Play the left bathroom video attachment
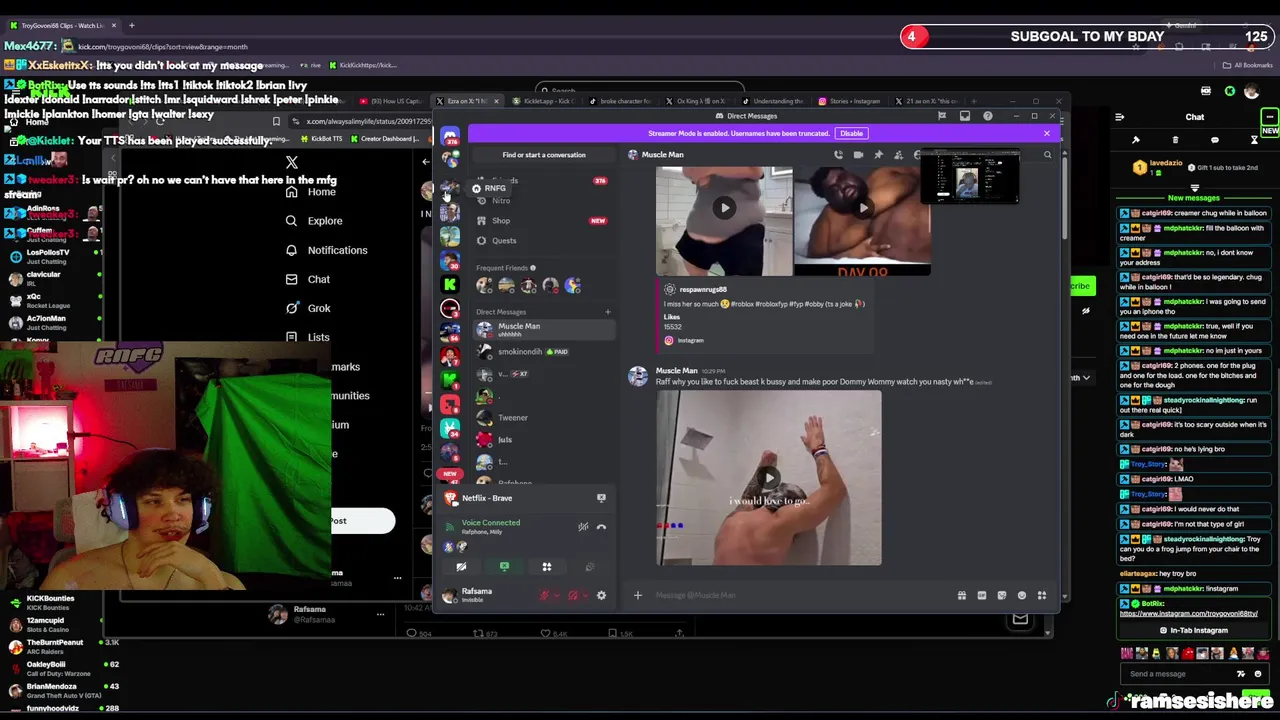Viewport: 1280px width, 720px height. tap(724, 208)
